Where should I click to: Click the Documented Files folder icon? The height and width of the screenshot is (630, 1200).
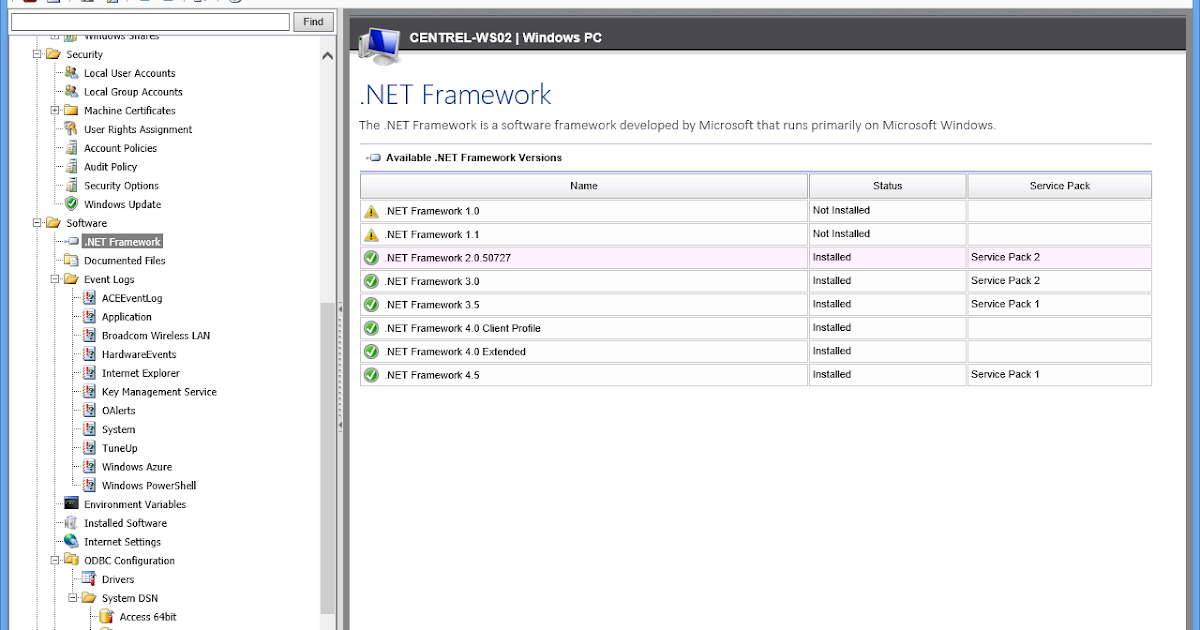tap(71, 260)
